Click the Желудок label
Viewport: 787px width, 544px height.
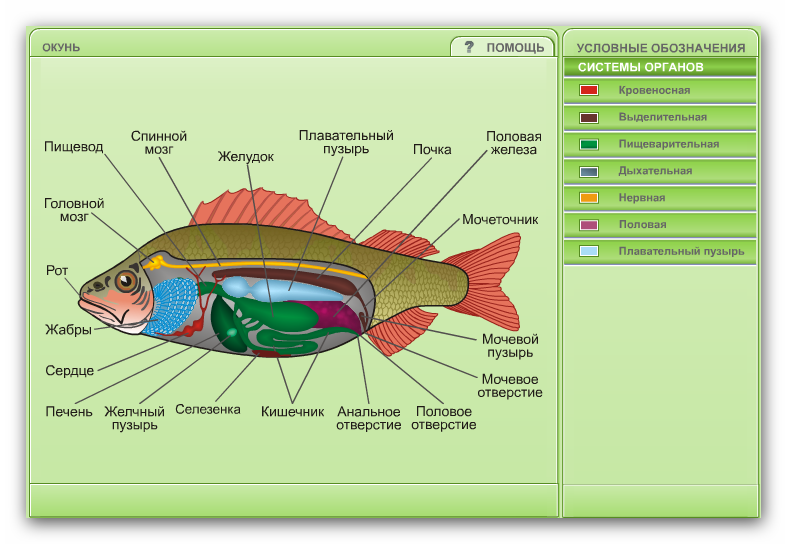click(x=245, y=157)
